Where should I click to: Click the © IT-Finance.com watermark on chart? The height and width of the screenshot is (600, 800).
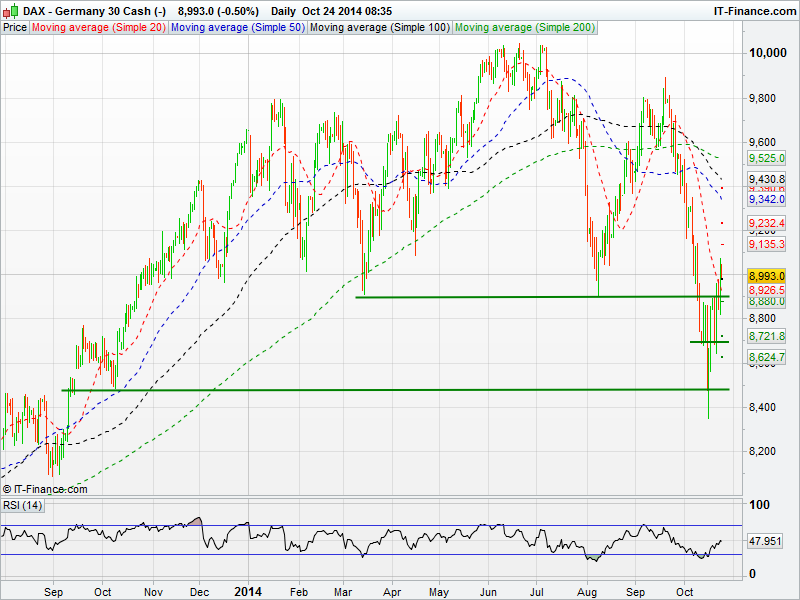pos(45,489)
